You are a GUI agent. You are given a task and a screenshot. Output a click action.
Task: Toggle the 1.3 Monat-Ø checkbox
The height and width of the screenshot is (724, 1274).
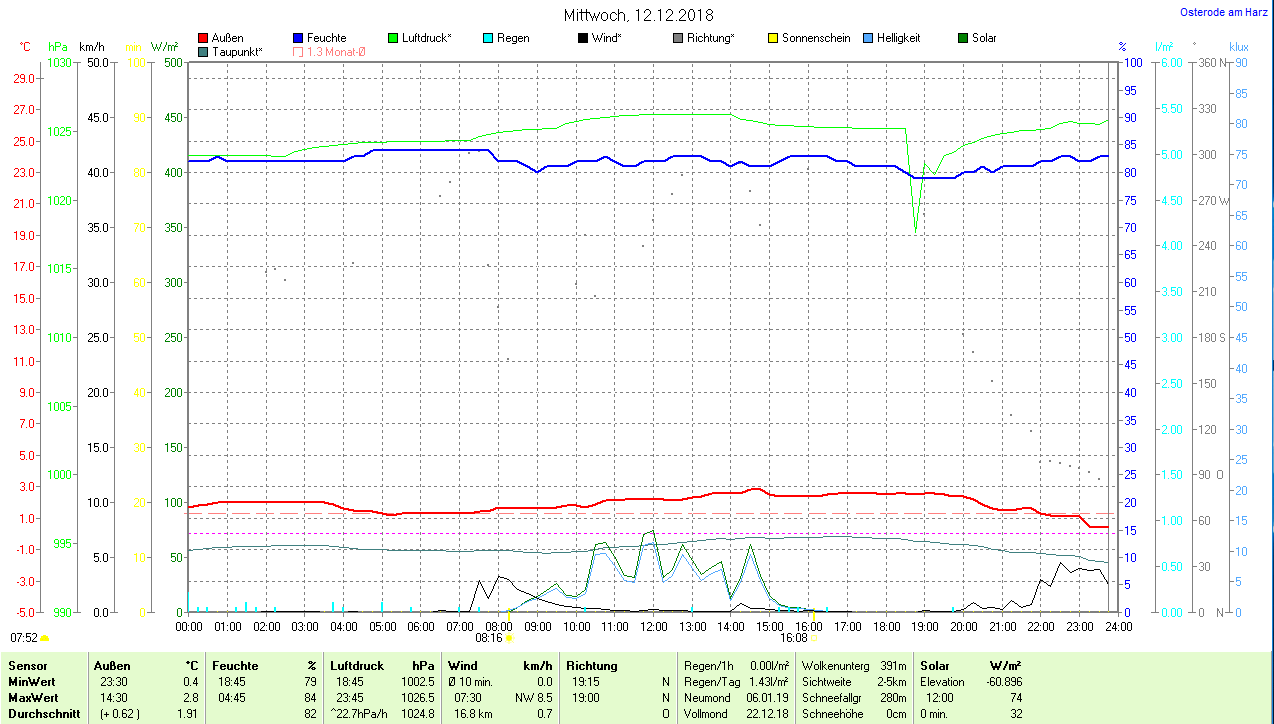pos(298,51)
